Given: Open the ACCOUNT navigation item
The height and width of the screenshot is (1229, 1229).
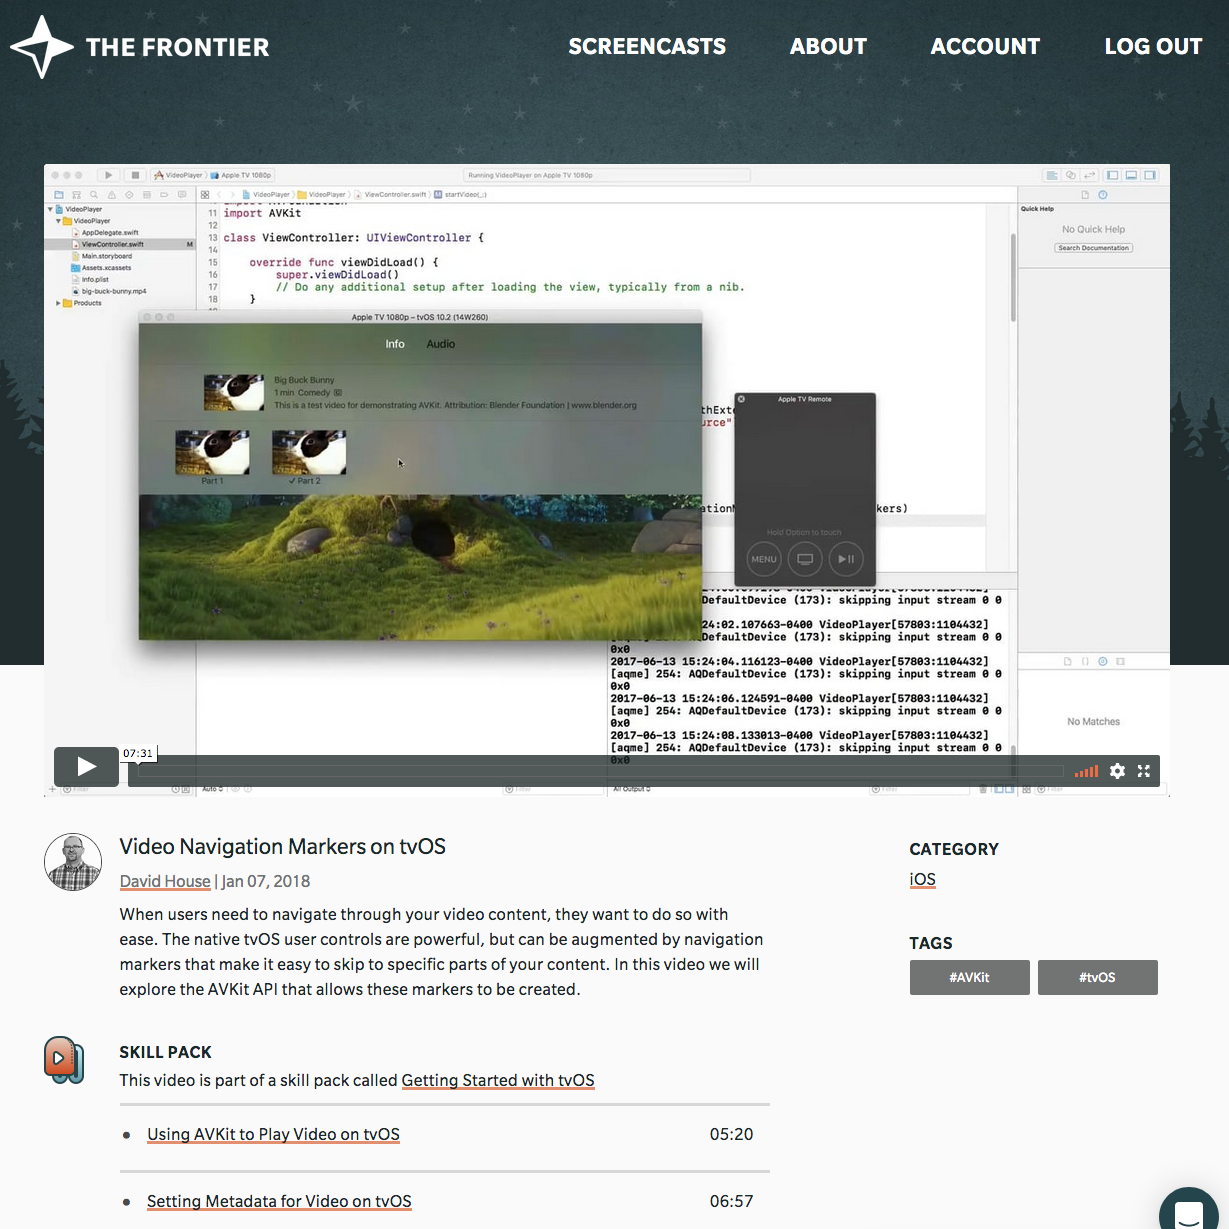Looking at the screenshot, I should (x=985, y=46).
